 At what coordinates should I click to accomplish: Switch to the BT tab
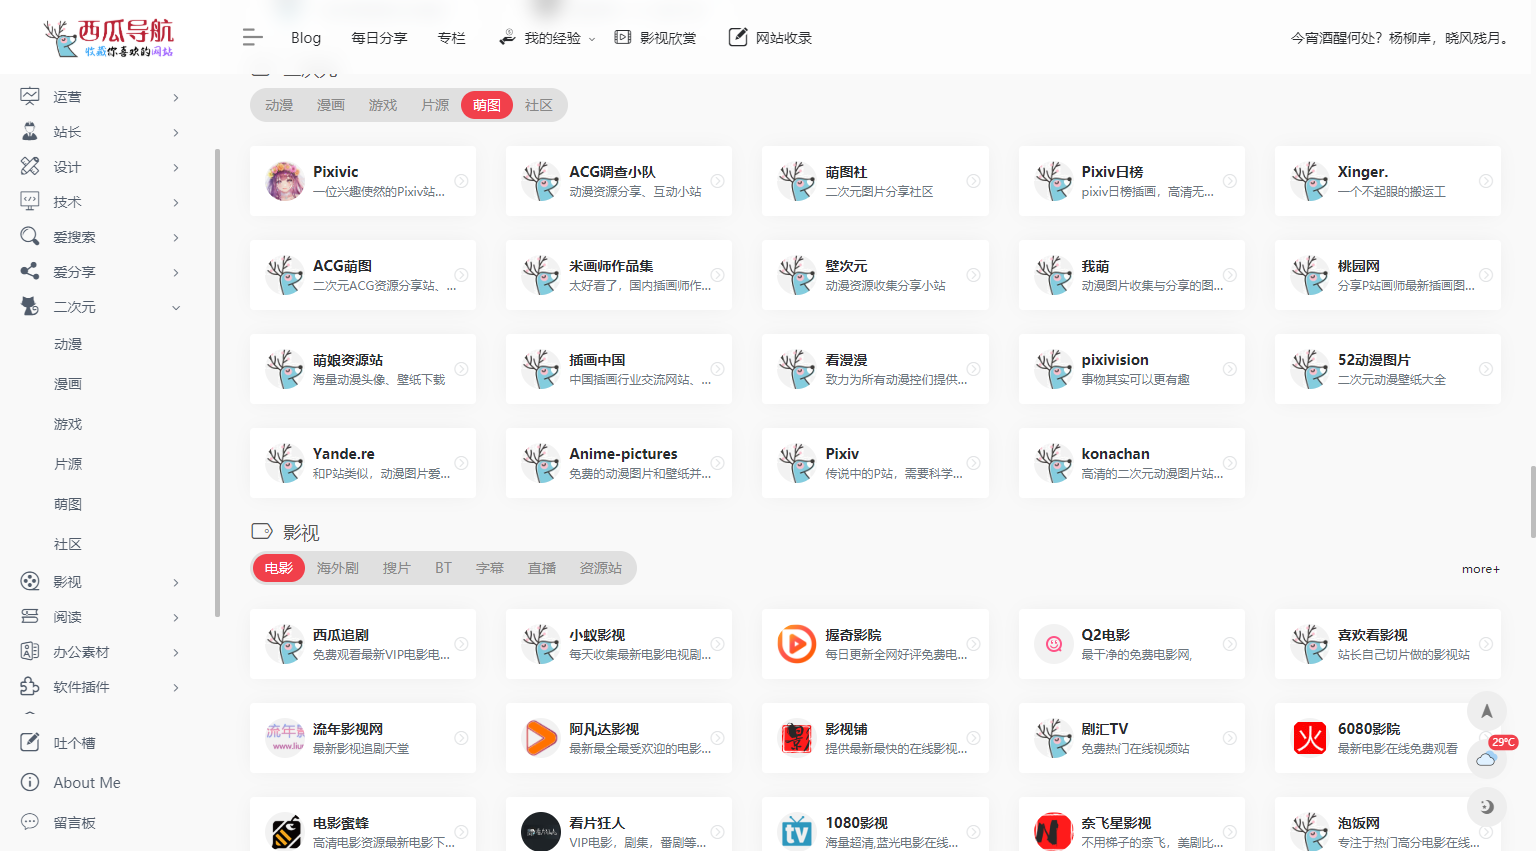[x=443, y=568]
